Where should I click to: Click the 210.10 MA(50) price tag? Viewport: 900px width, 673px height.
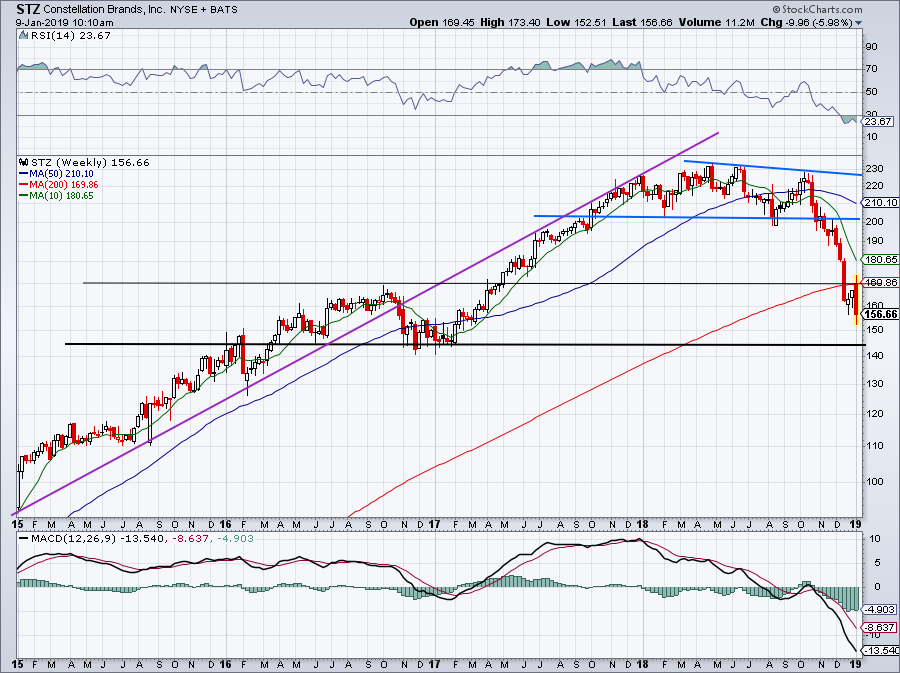[x=880, y=203]
